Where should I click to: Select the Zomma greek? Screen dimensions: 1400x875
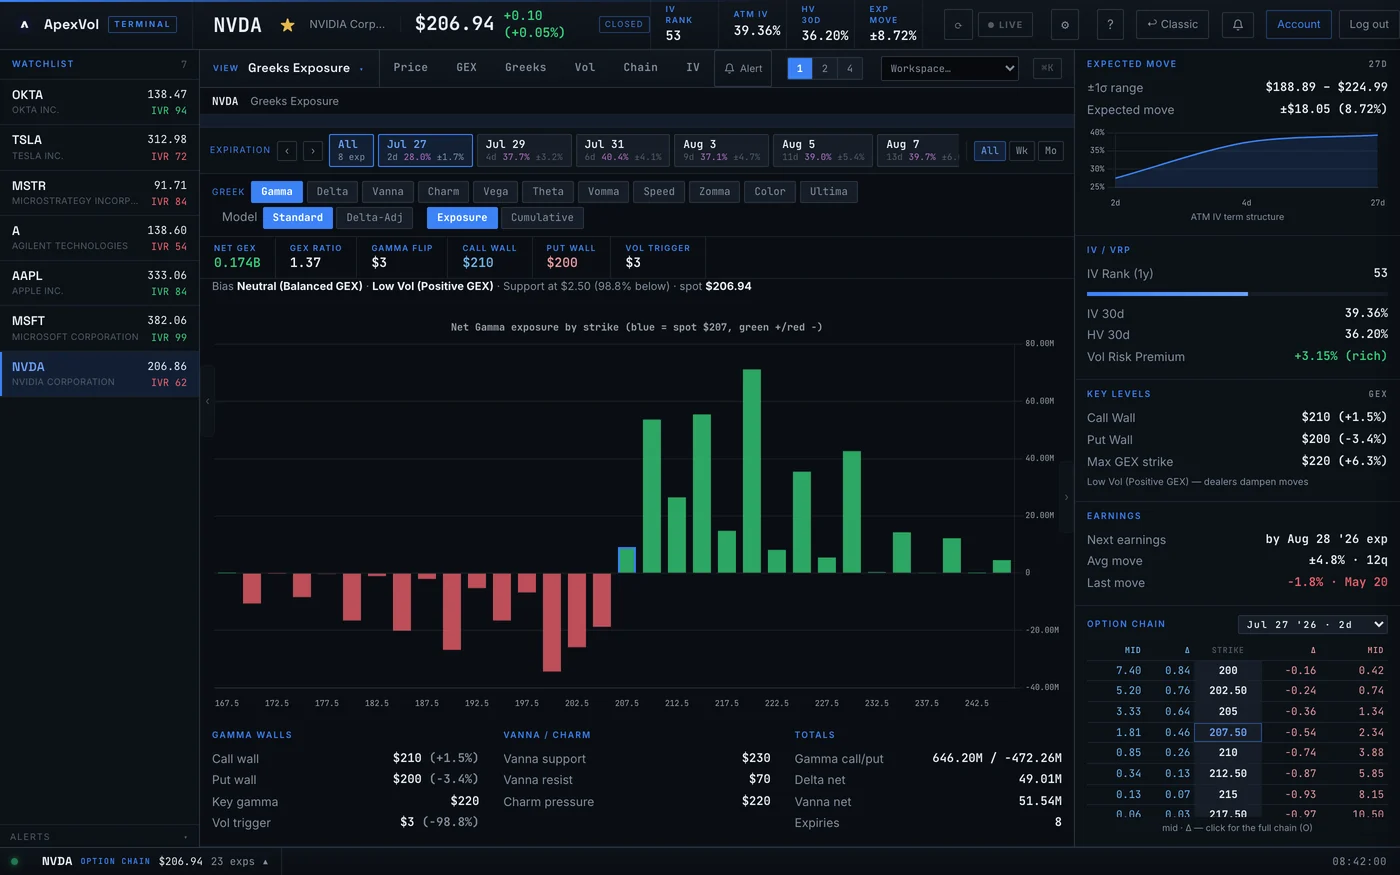click(x=714, y=192)
